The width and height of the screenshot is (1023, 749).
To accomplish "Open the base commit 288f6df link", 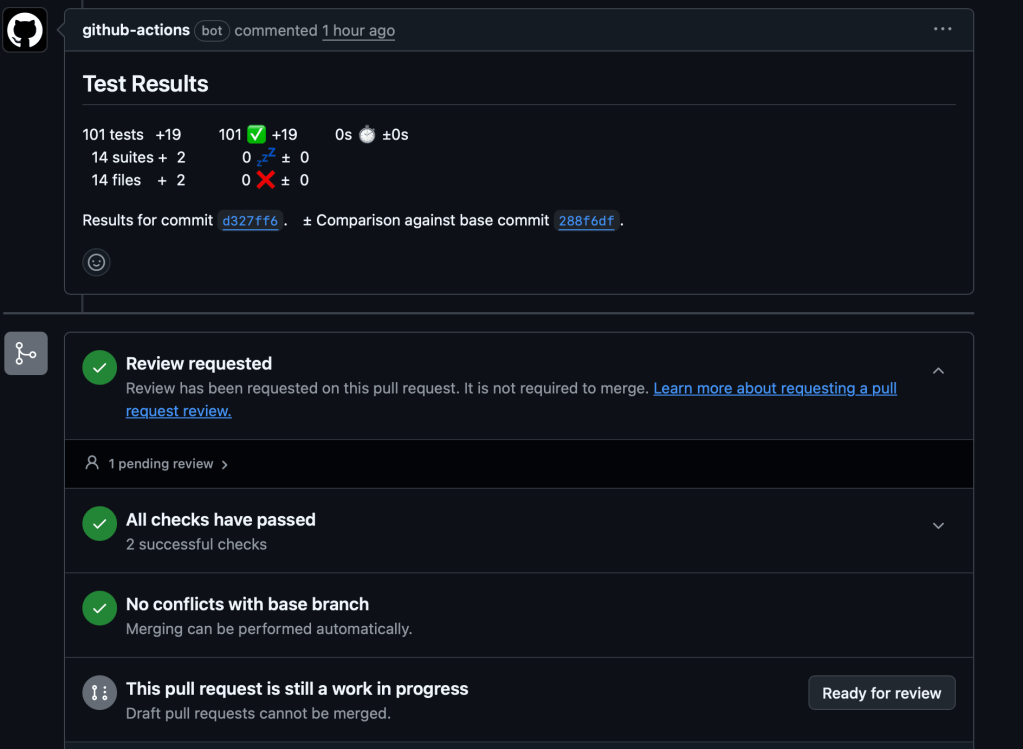I will click(x=586, y=221).
